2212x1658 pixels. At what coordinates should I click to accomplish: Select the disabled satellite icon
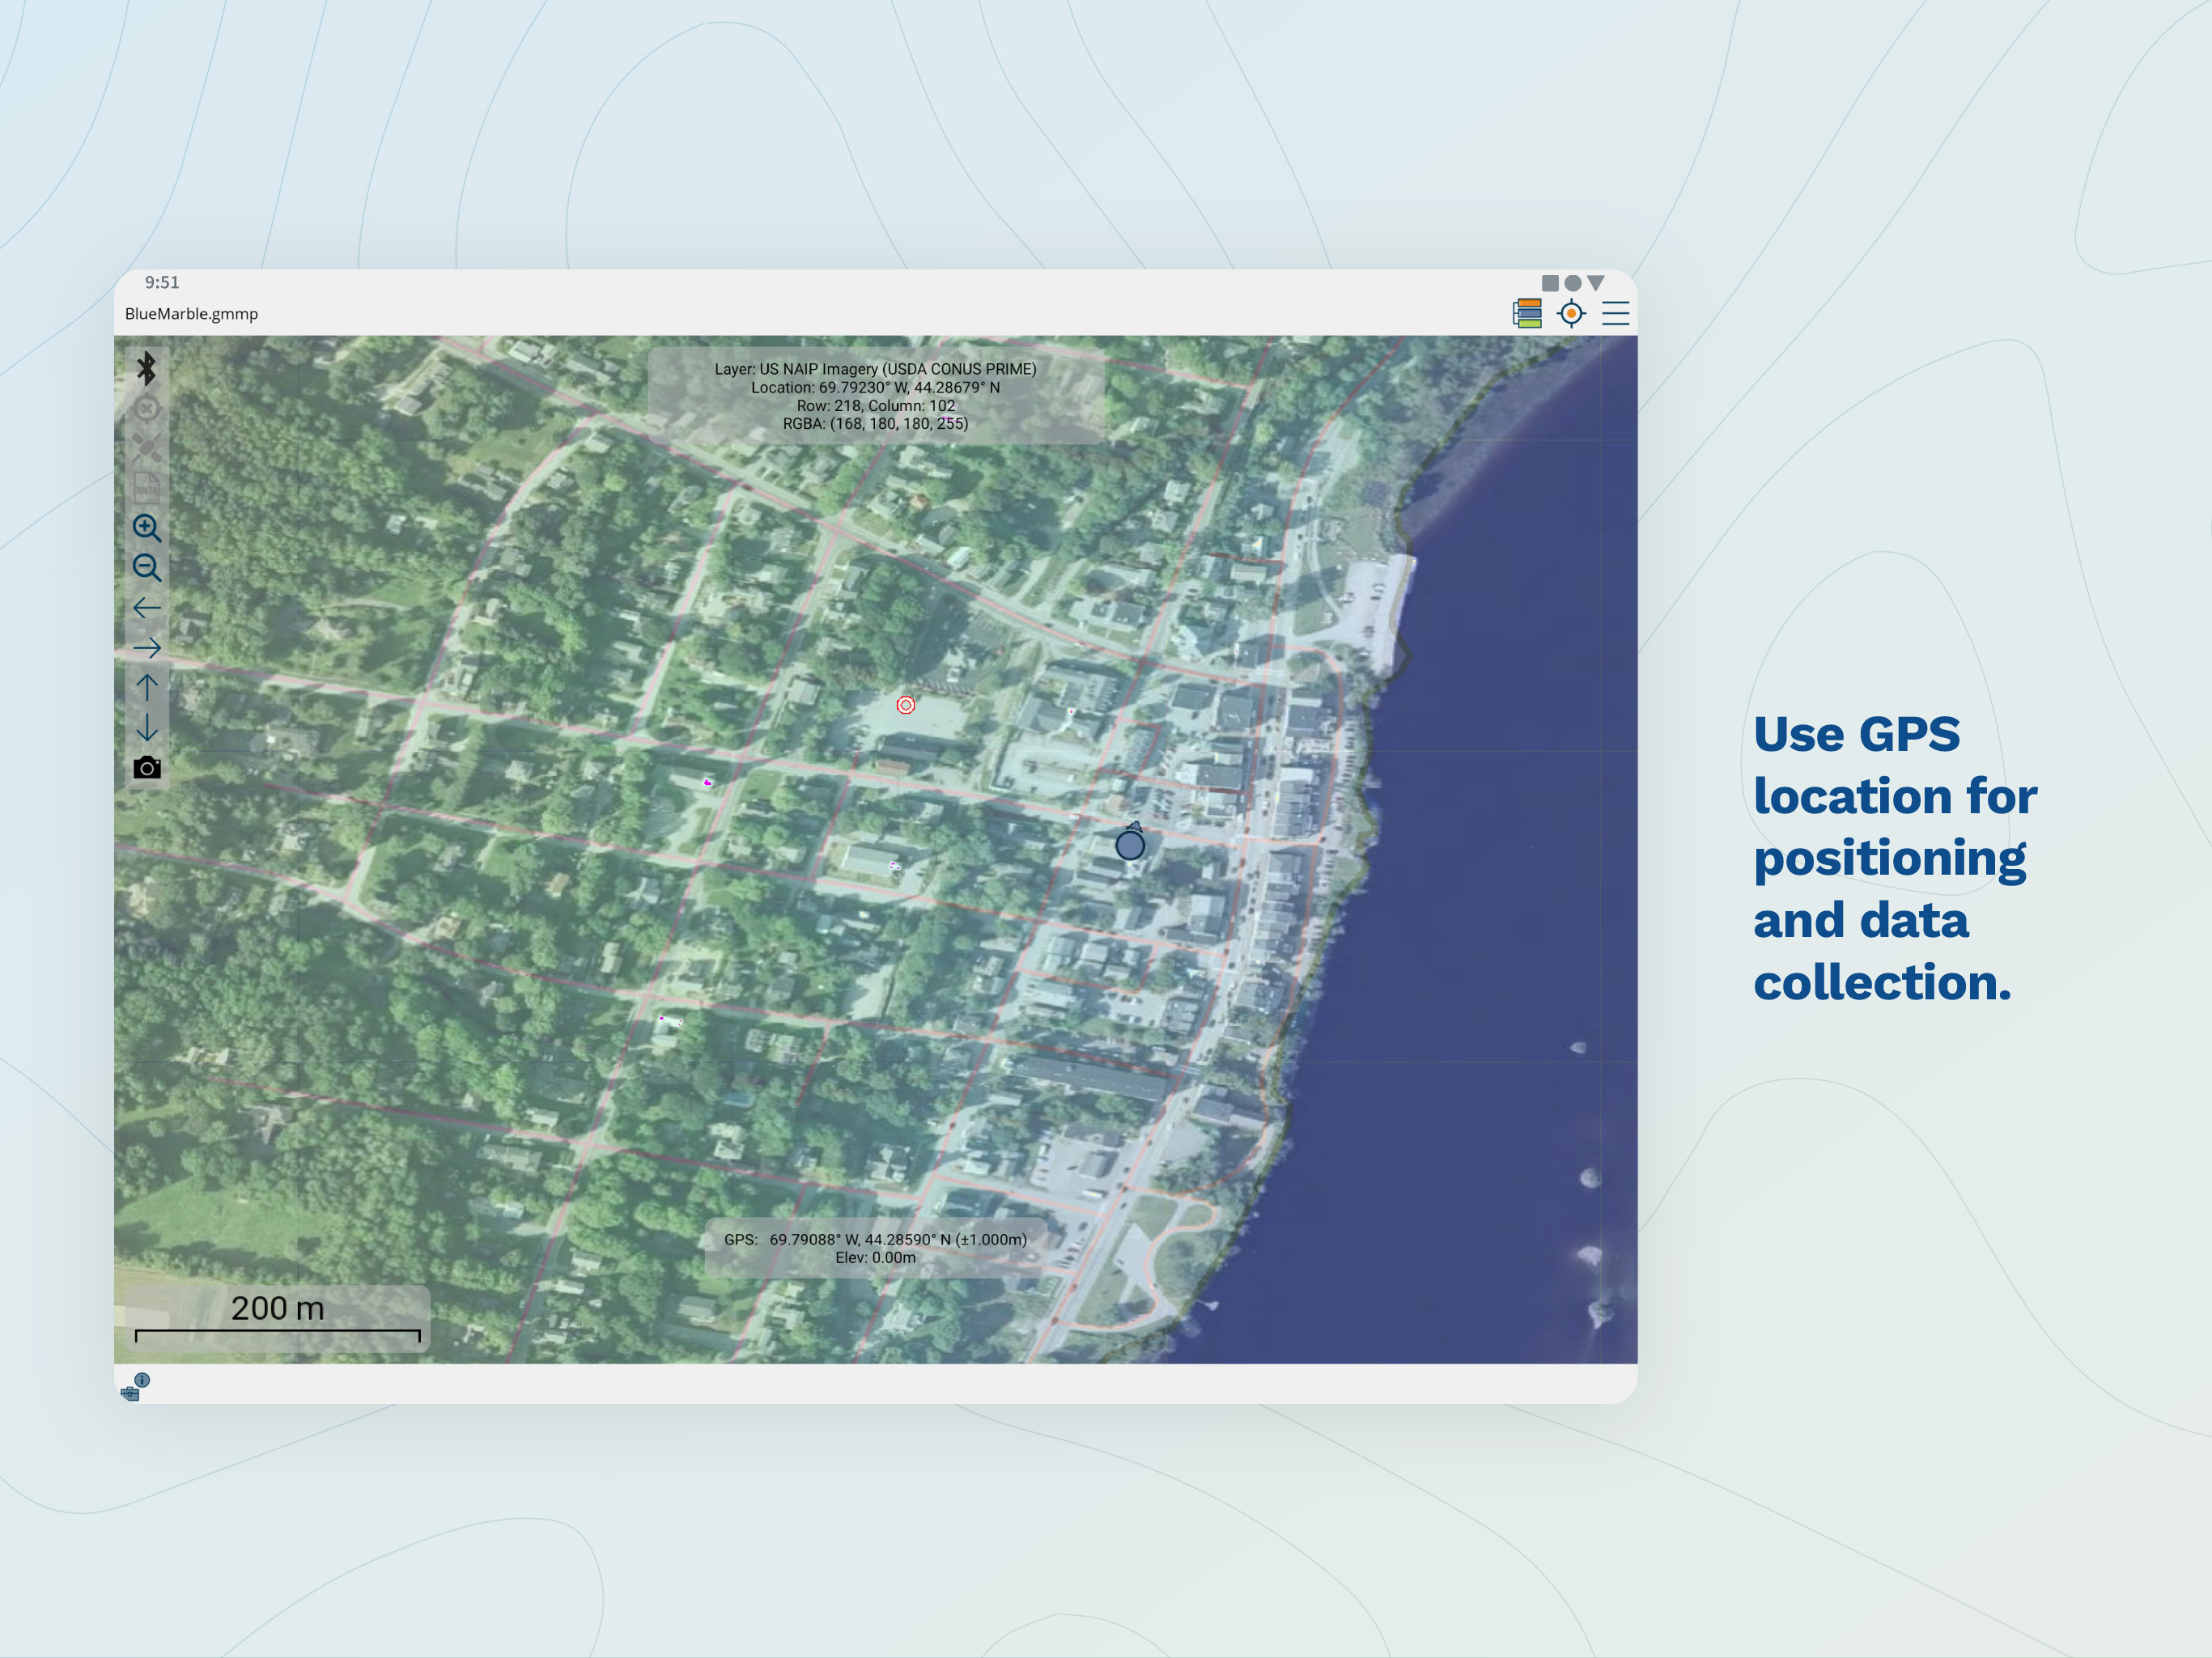pyautogui.click(x=147, y=448)
